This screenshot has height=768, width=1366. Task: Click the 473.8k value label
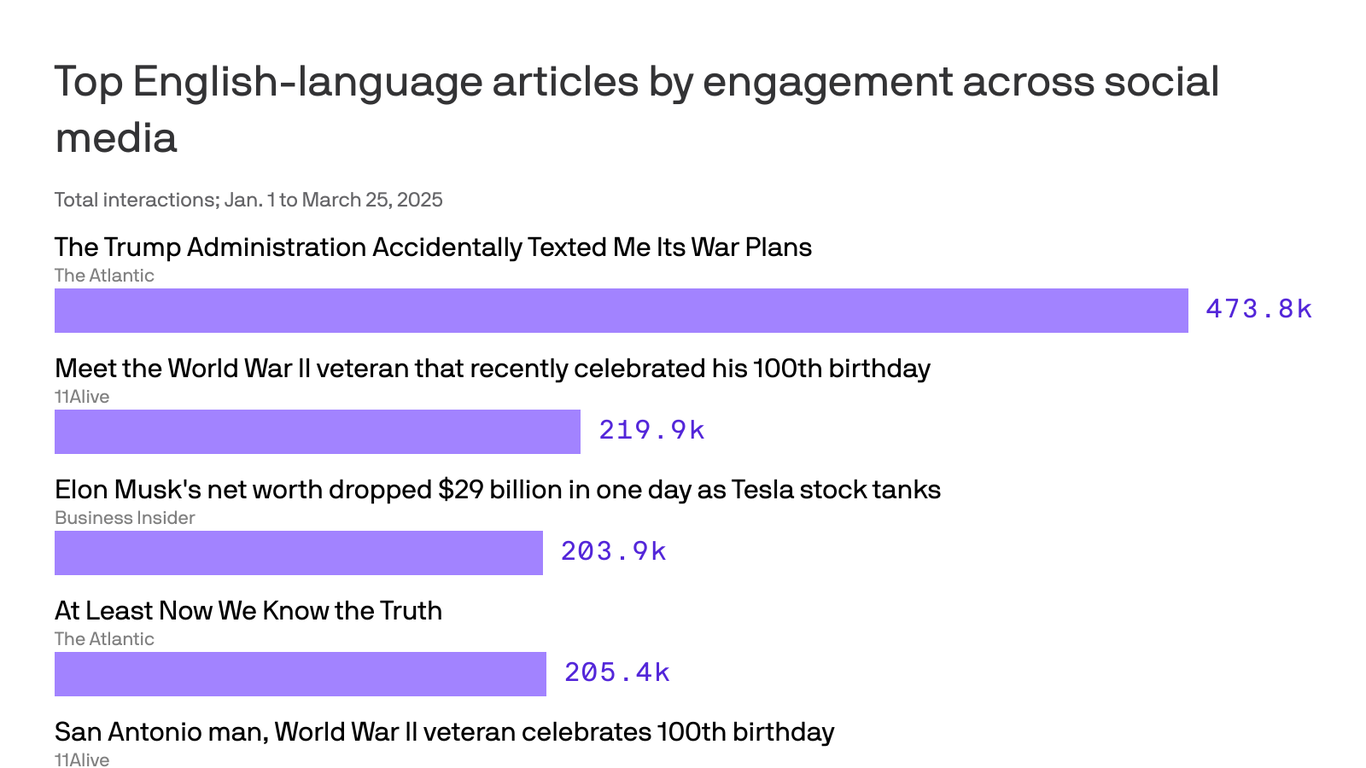[x=1258, y=309]
